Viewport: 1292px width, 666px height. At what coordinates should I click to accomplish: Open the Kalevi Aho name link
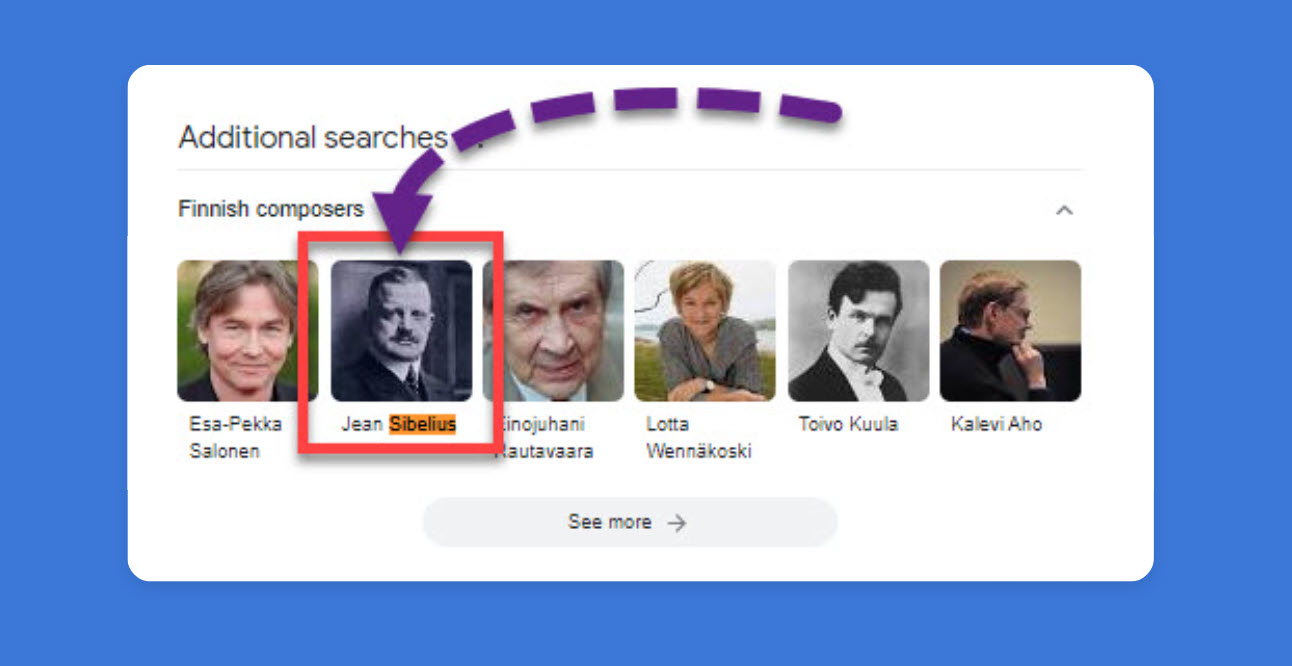996,424
